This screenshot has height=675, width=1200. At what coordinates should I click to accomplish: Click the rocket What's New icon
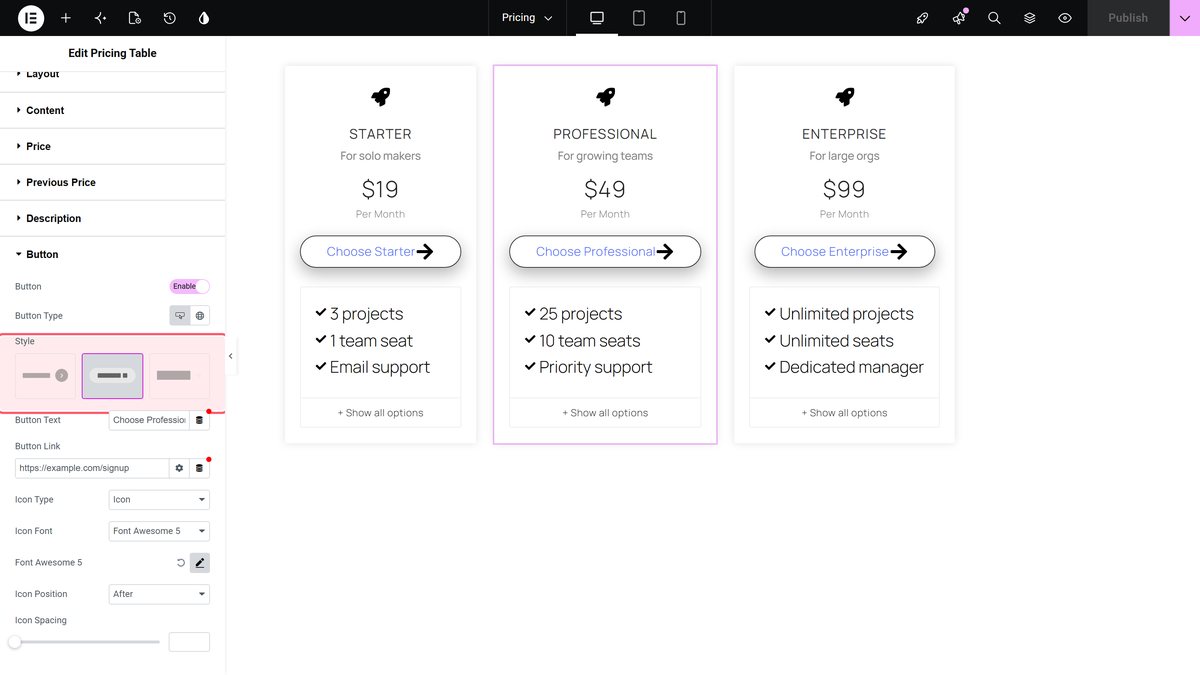[x=923, y=18]
